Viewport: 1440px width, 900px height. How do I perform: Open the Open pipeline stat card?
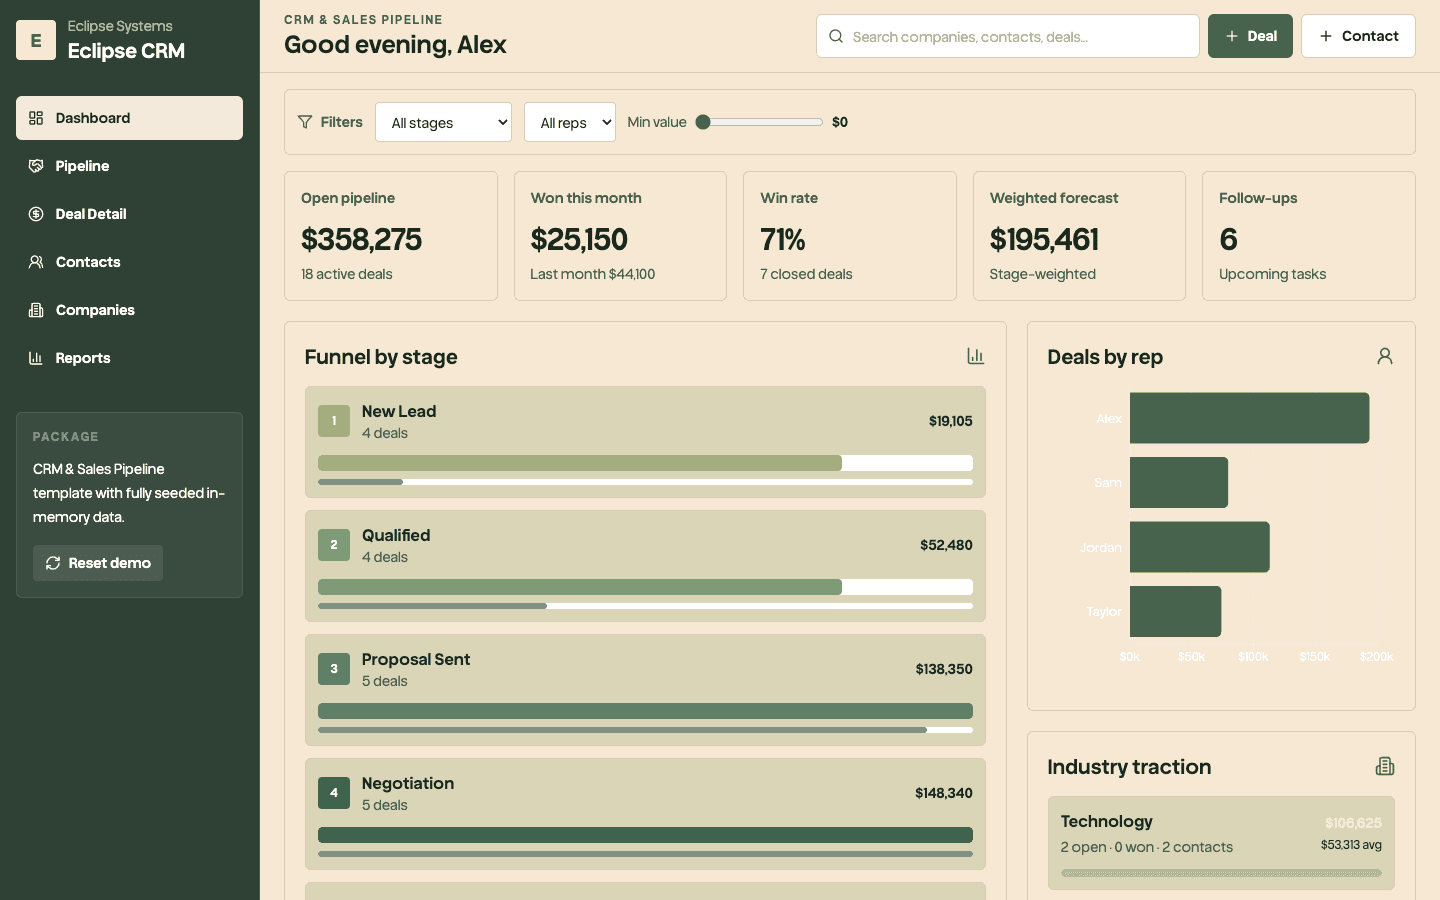coord(391,236)
